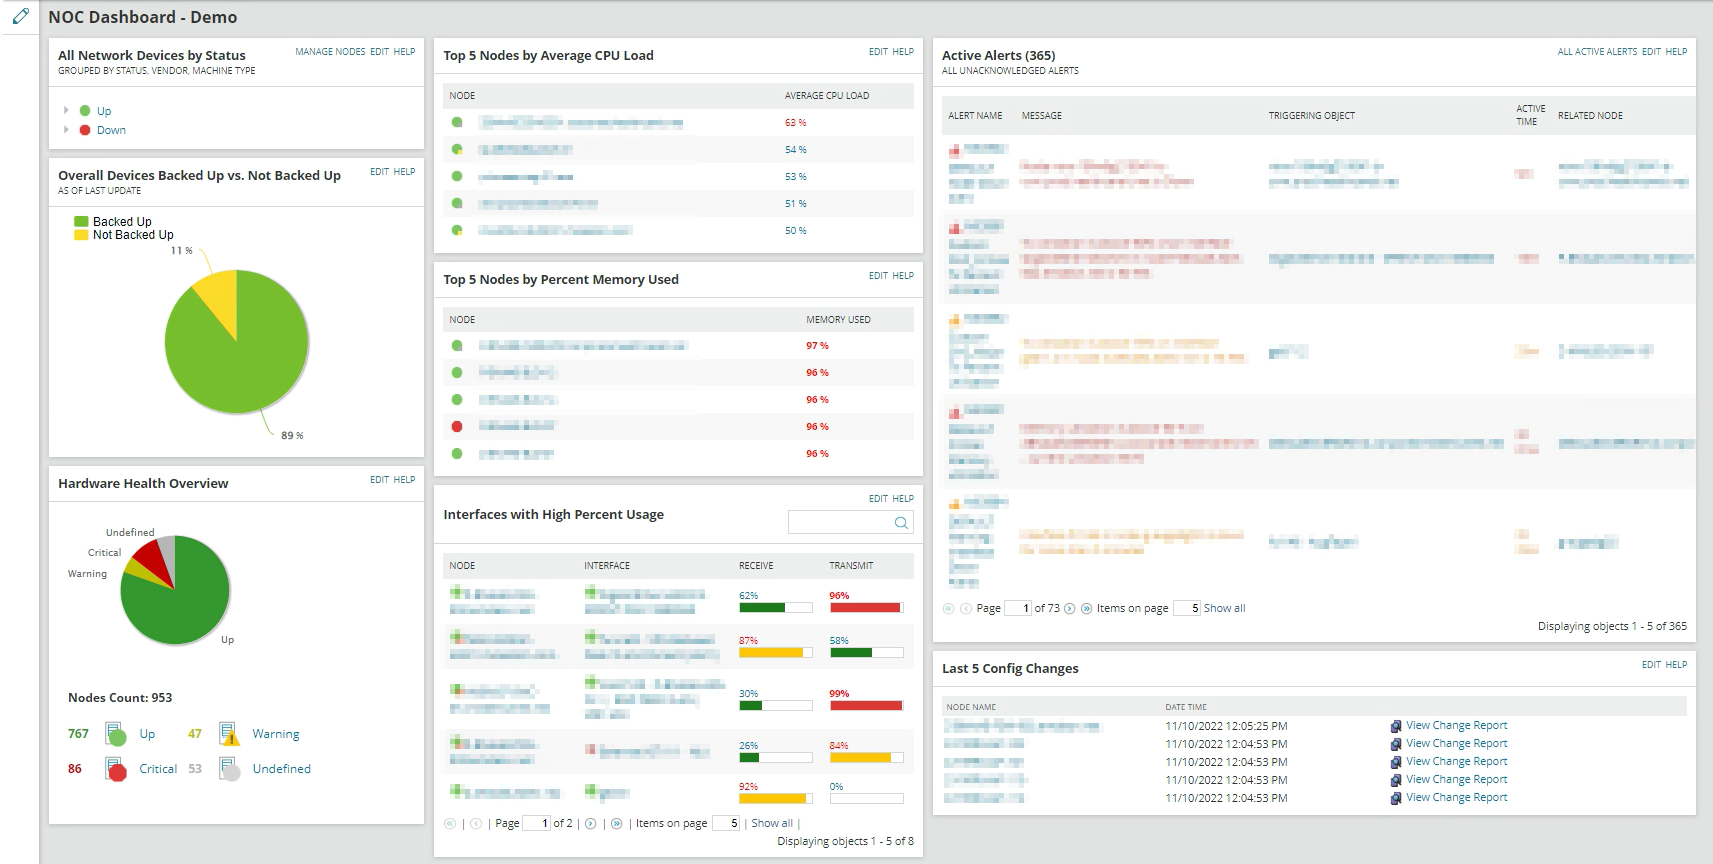The image size is (1713, 864).
Task: Click the red down status icon in memory list
Action: (457, 426)
